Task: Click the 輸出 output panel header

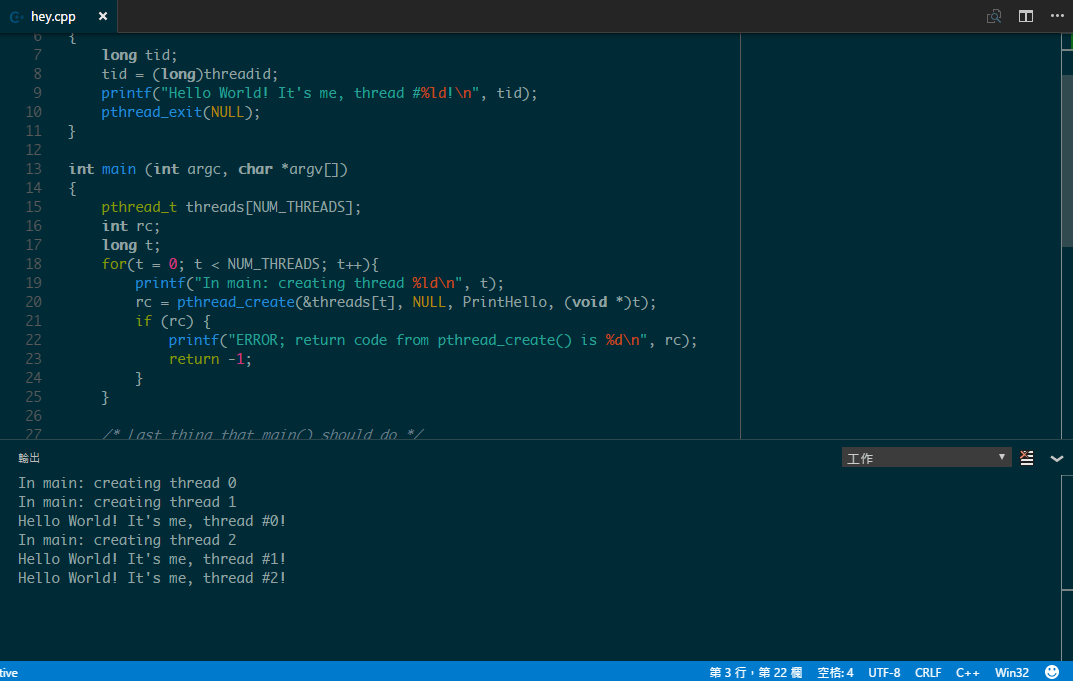Action: pos(28,457)
